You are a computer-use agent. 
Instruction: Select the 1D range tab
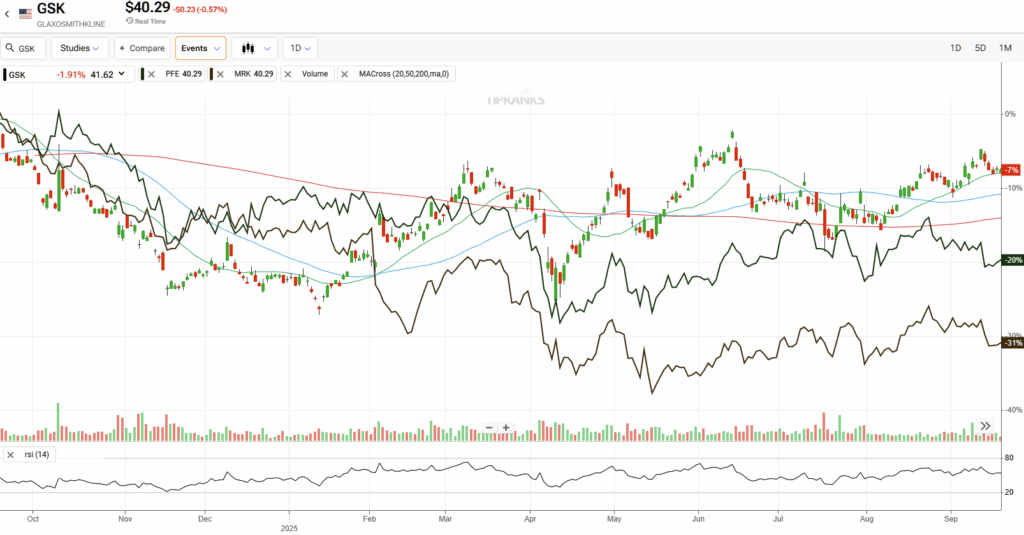[955, 48]
